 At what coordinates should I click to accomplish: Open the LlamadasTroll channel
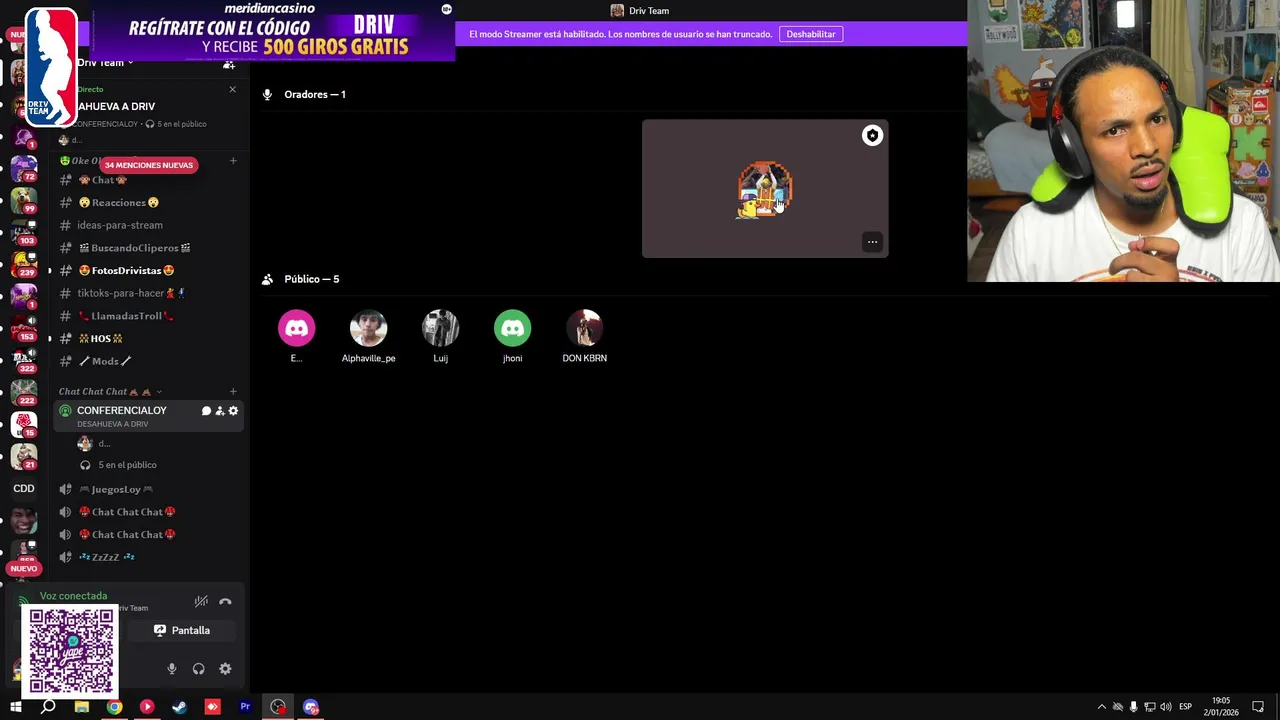pos(148,316)
